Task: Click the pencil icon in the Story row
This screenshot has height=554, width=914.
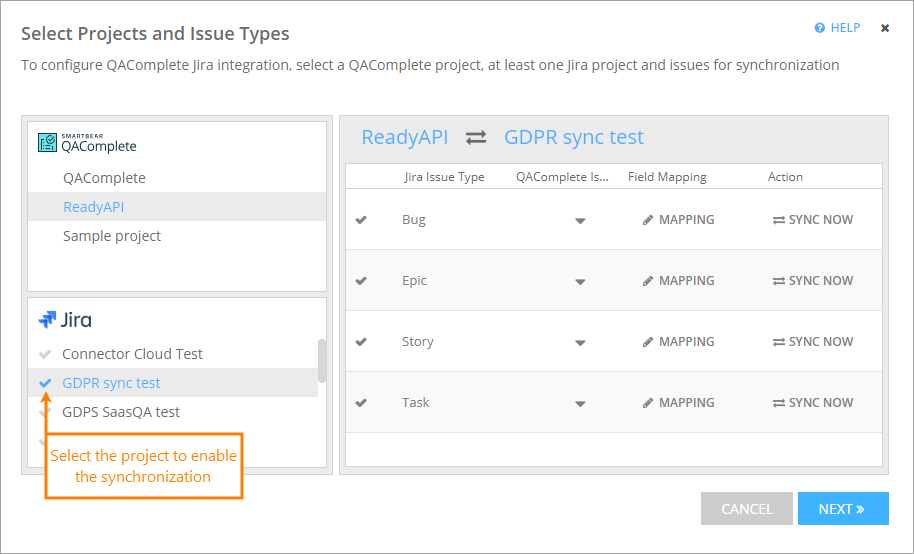Action: (648, 342)
